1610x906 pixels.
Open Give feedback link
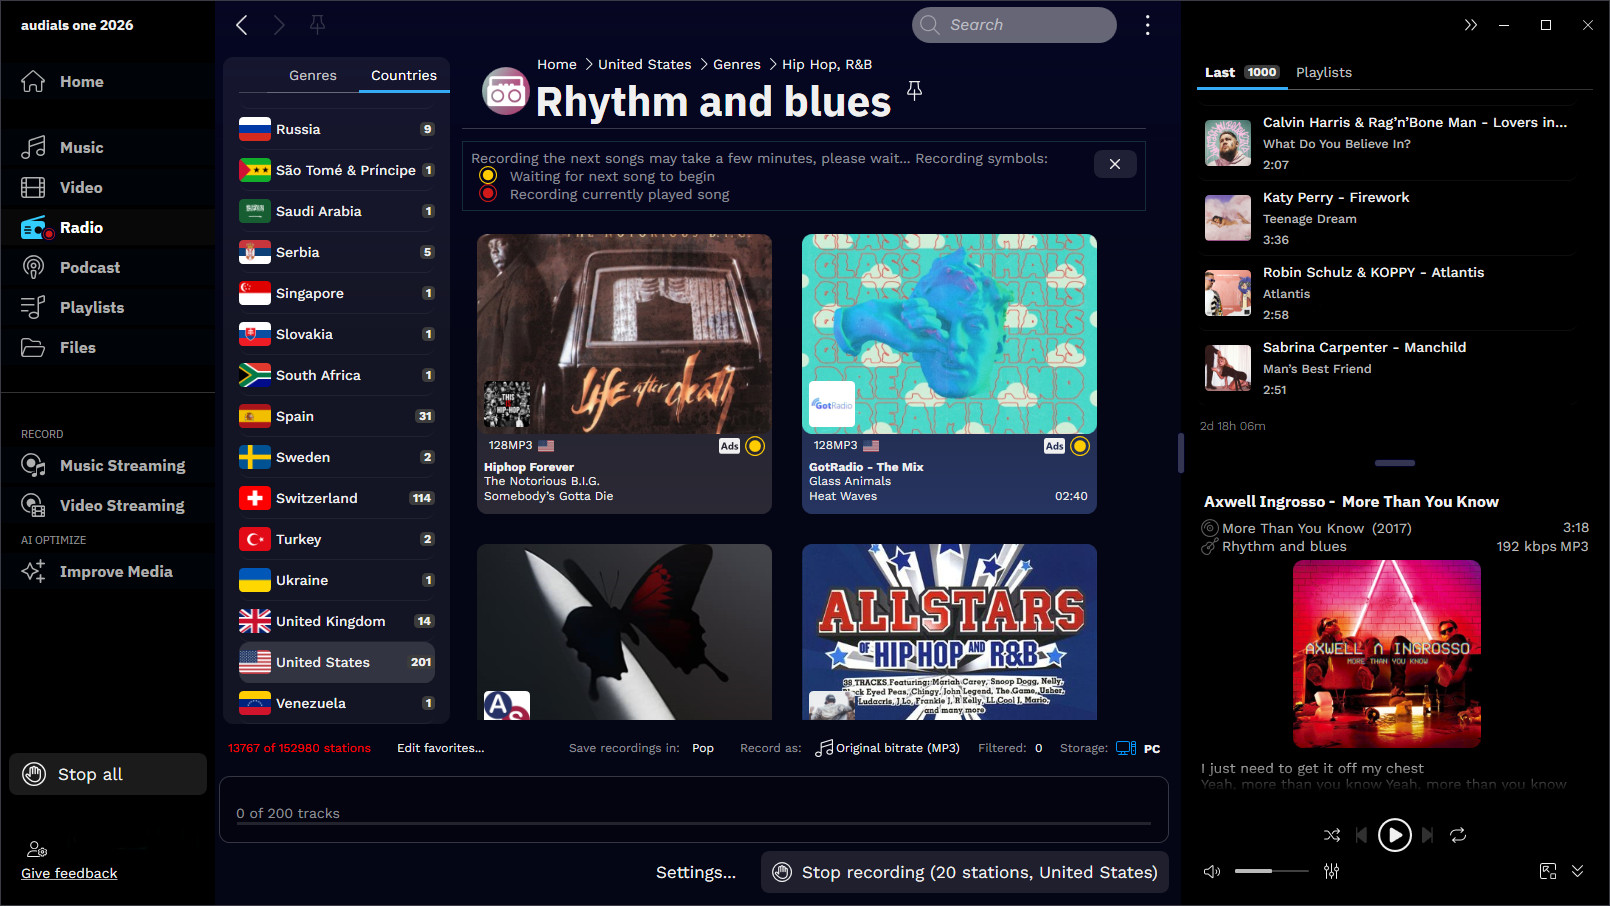click(69, 873)
